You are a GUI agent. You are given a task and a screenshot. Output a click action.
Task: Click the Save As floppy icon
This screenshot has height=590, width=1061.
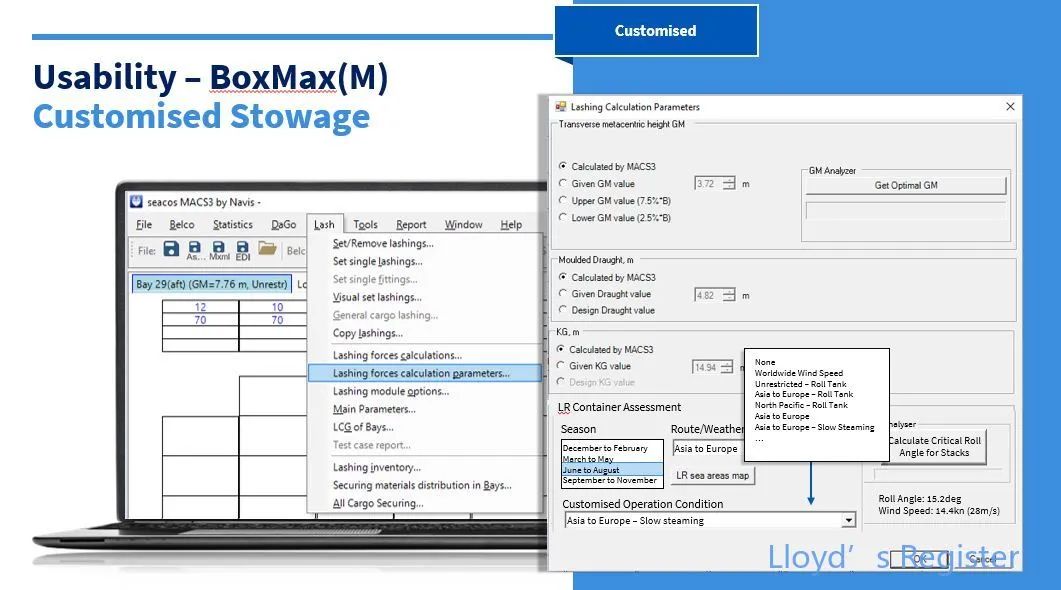[195, 250]
